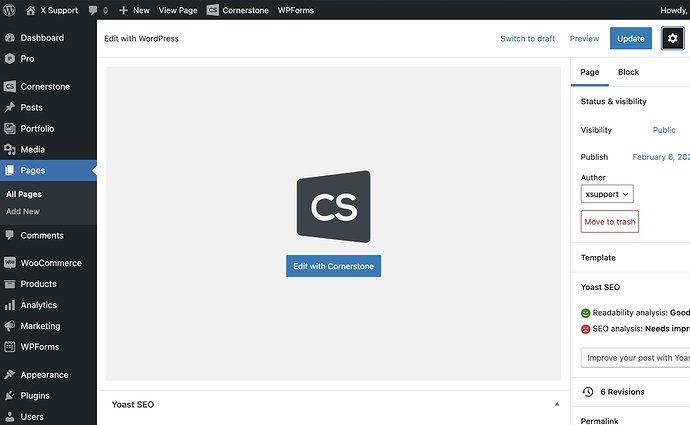Open WPForms in admin bar
This screenshot has height=425, width=690.
pos(295,10)
